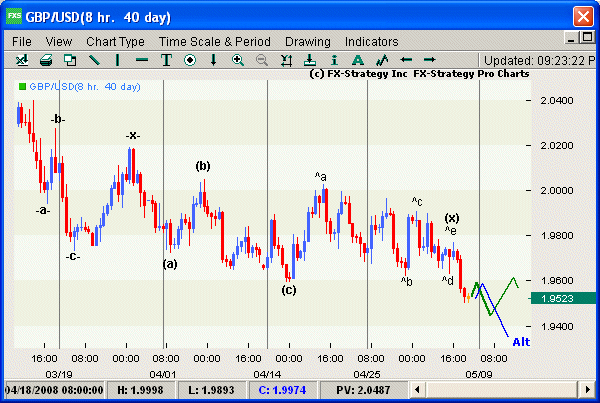Click the copy chart windows icon
Viewport: 600px width, 403px height.
[70, 60]
